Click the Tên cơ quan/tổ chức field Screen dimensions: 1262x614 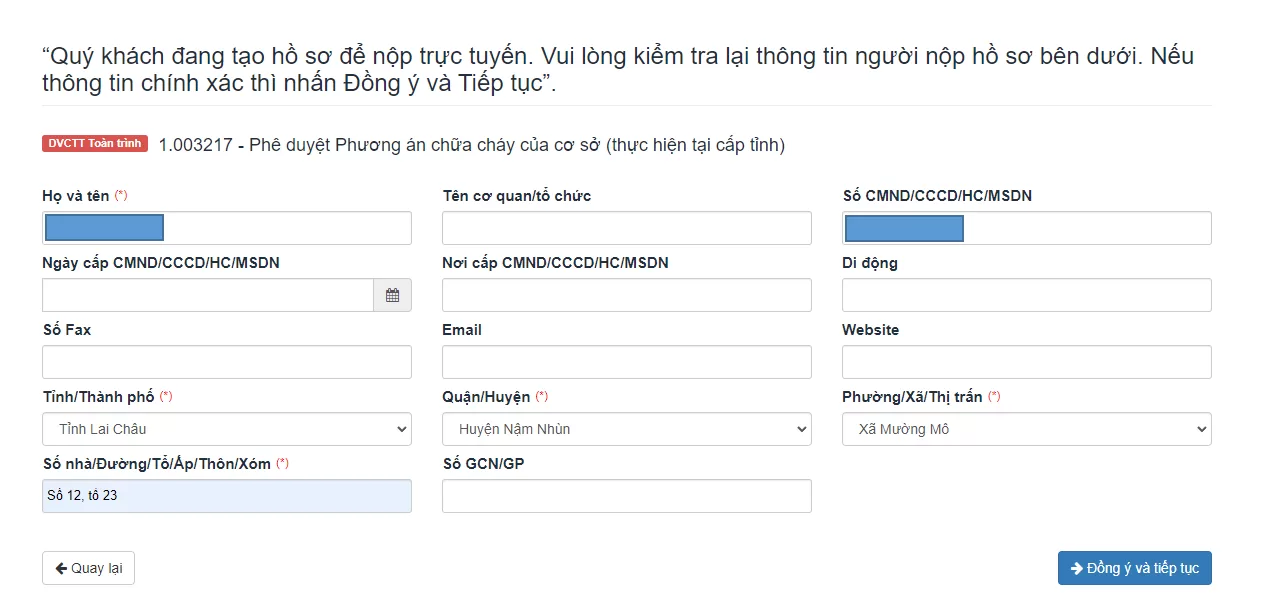tap(627, 228)
